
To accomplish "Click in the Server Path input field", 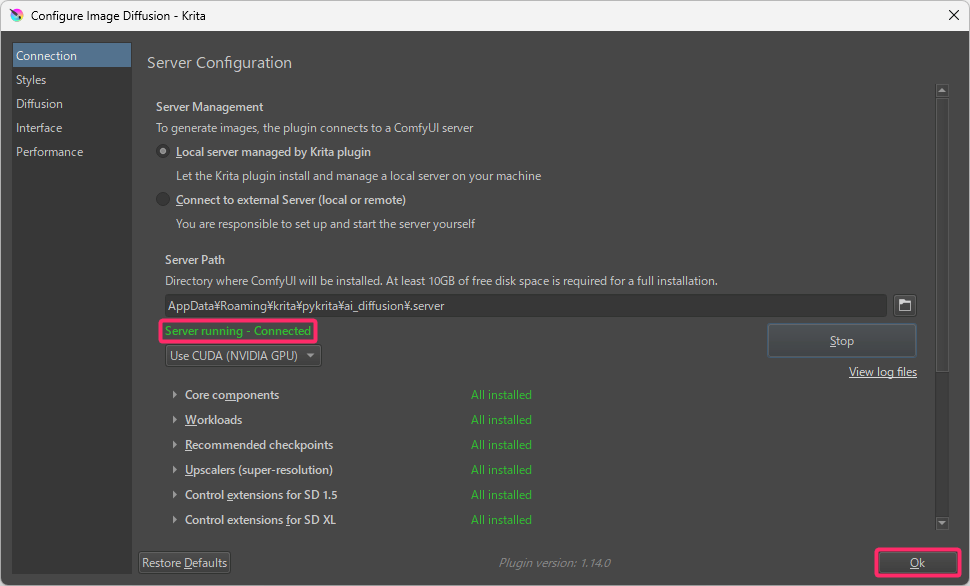I will click(526, 306).
